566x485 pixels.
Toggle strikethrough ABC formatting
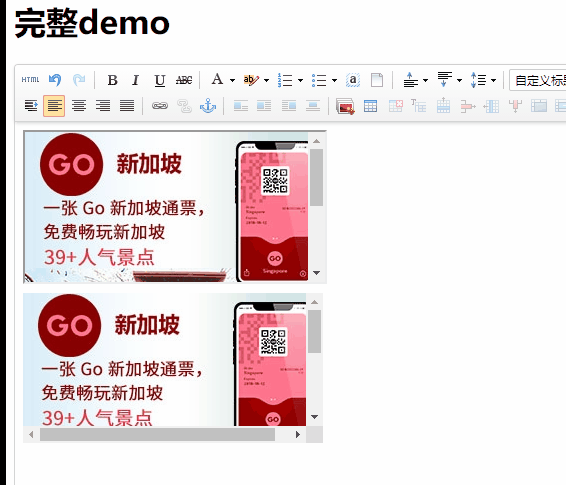(184, 80)
